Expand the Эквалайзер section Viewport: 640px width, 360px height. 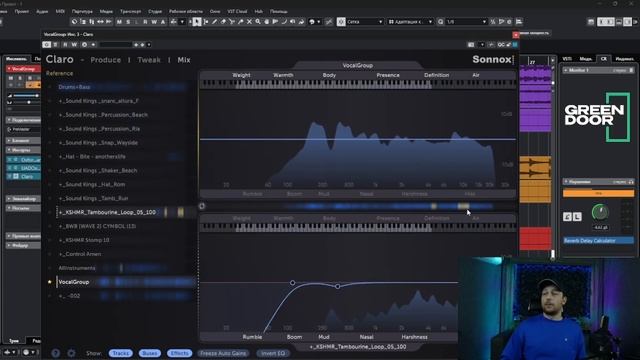23,199
